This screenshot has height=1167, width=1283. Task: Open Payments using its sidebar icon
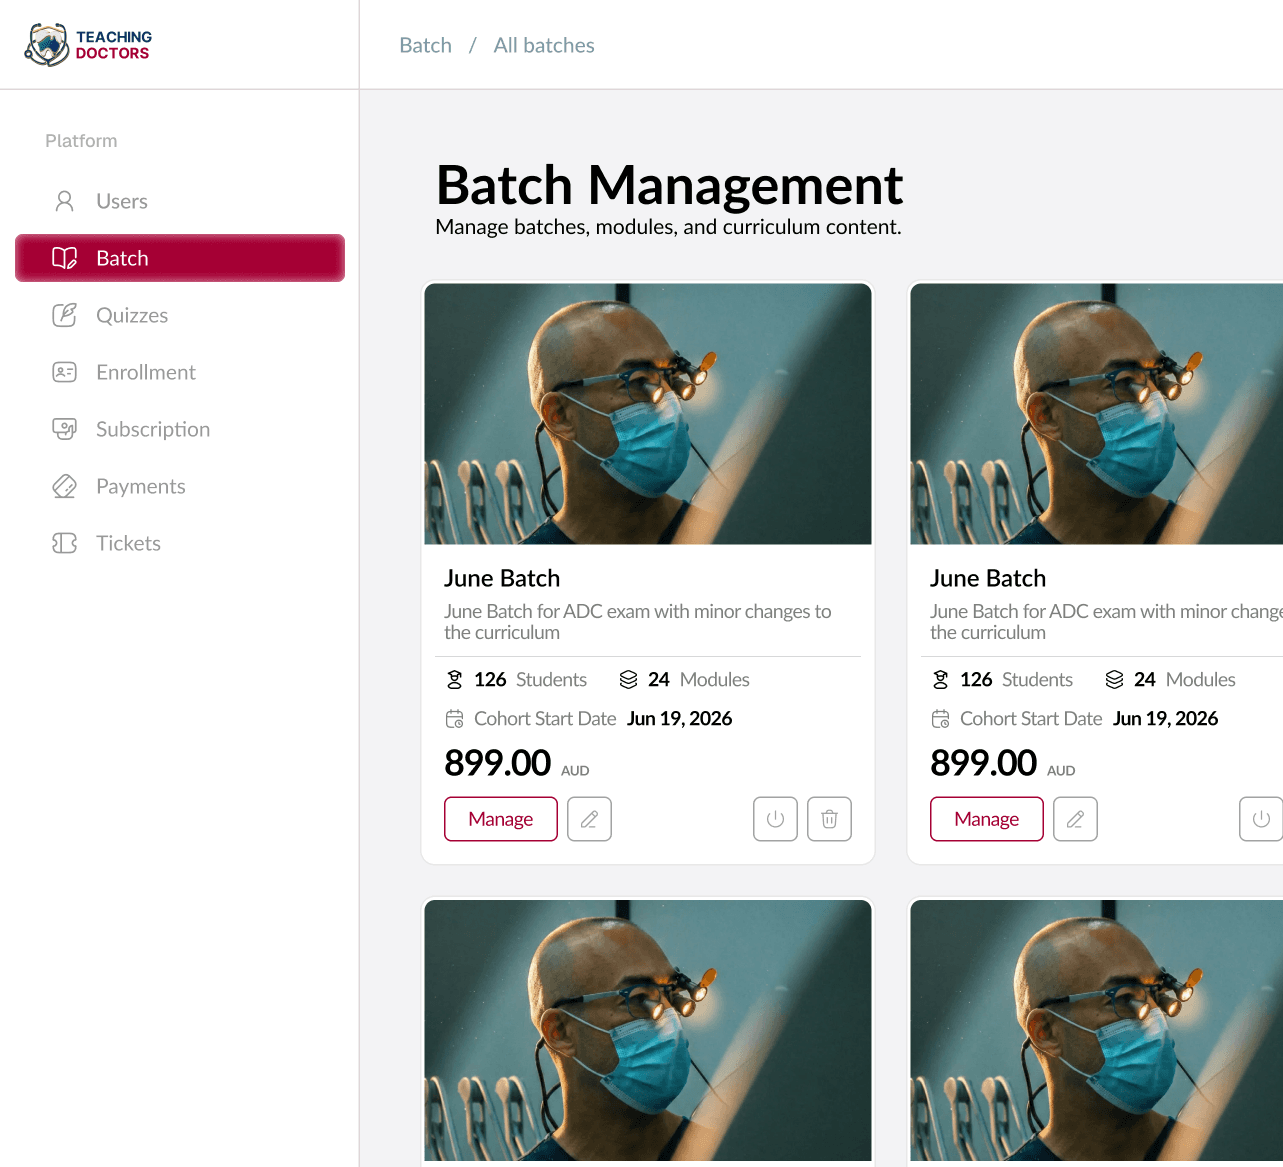click(x=65, y=486)
